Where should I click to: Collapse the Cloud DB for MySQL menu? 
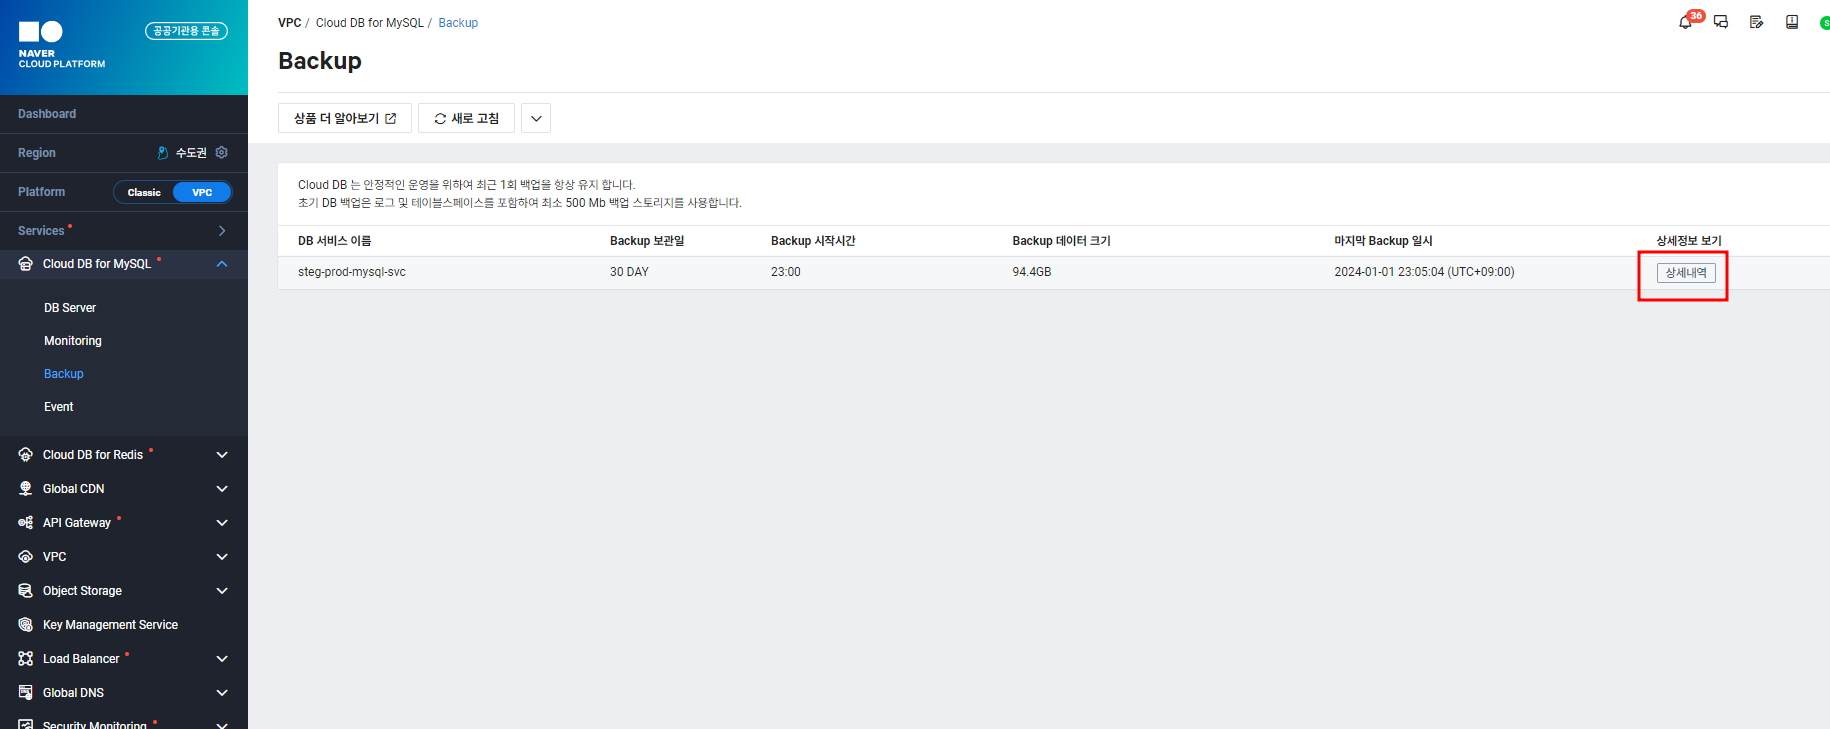[x=222, y=264]
